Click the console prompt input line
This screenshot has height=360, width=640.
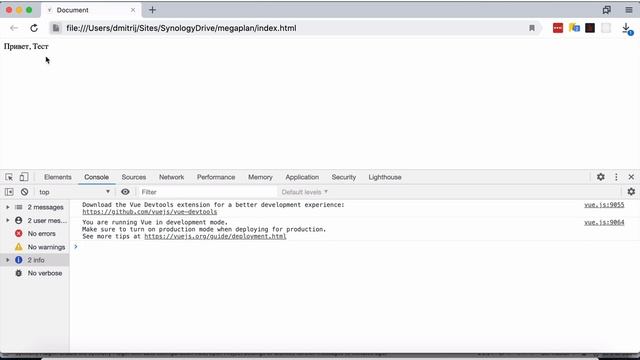click(x=355, y=247)
